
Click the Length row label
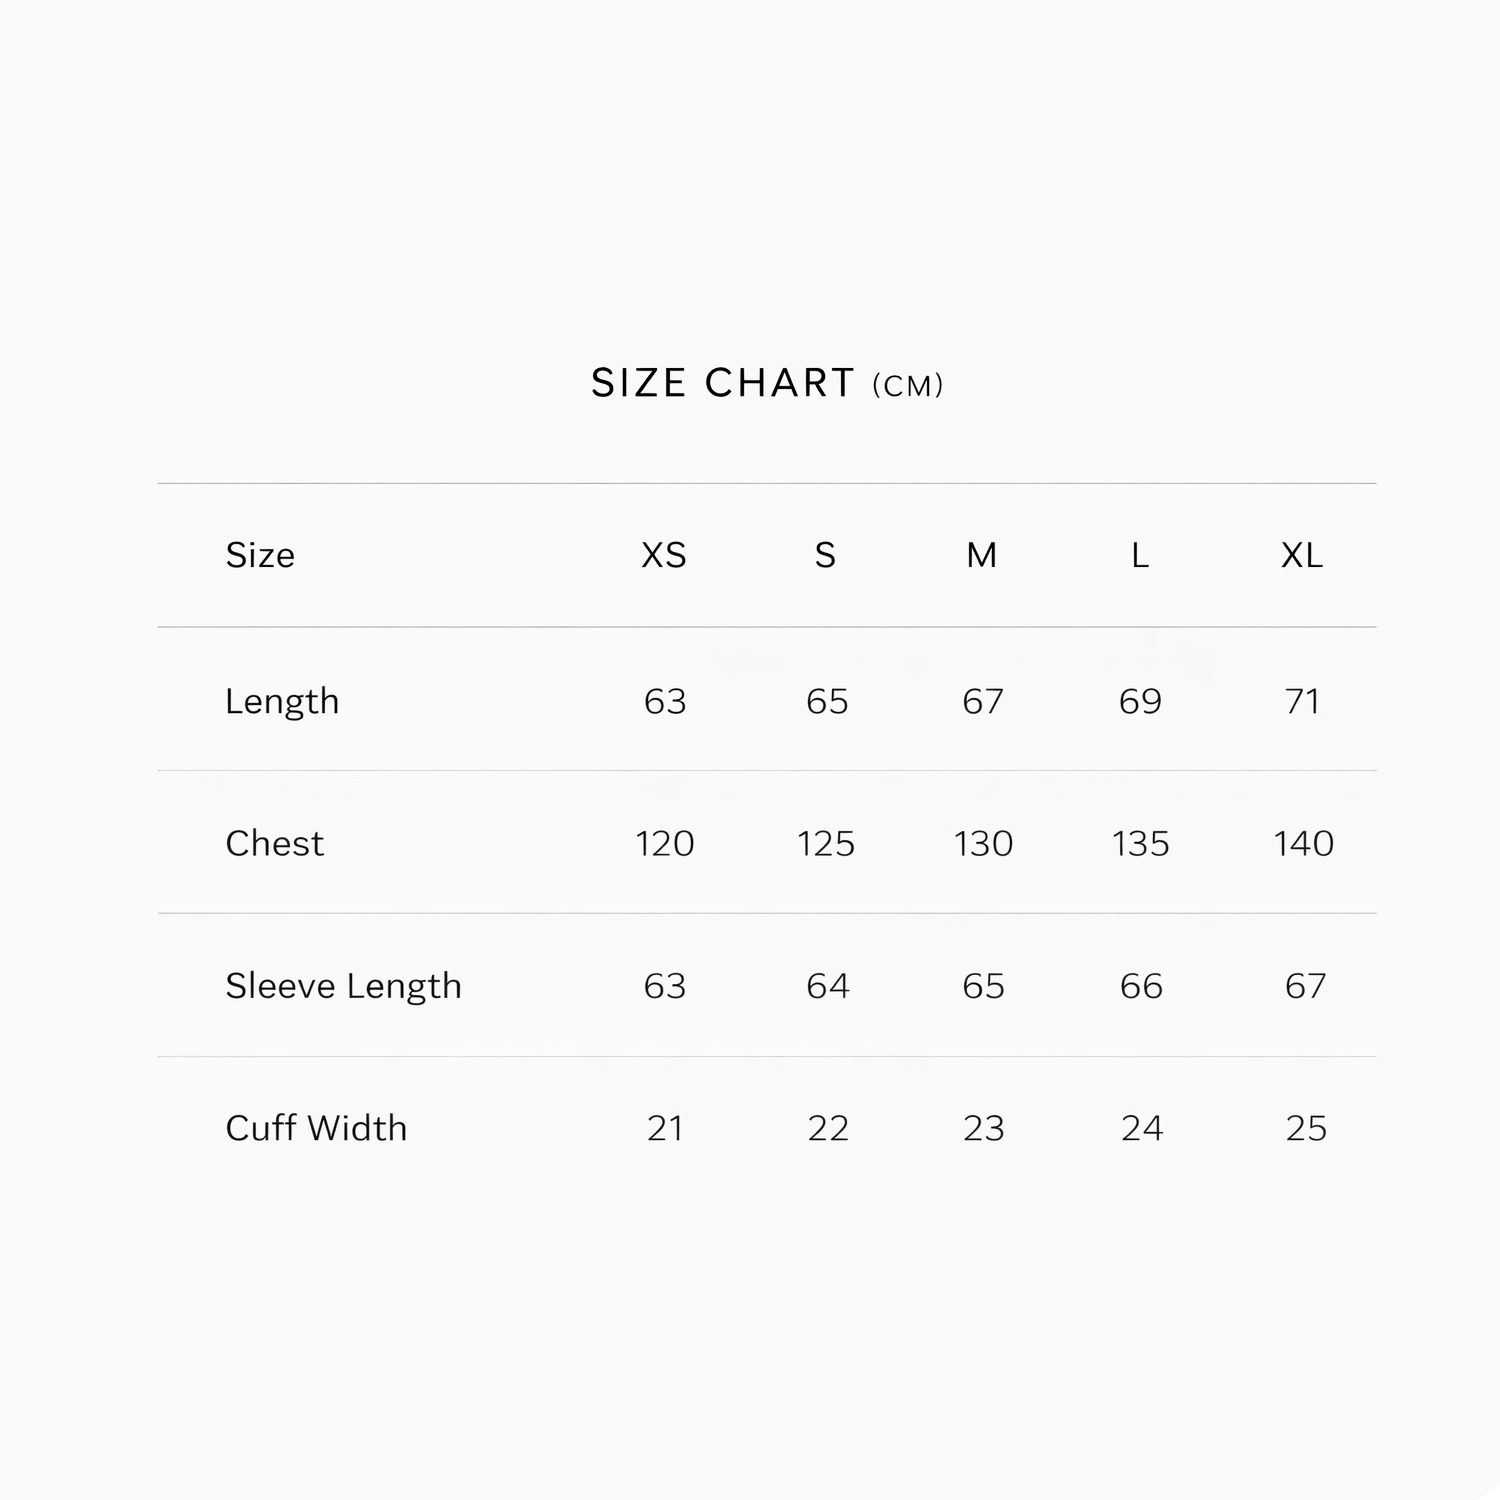[x=282, y=701]
